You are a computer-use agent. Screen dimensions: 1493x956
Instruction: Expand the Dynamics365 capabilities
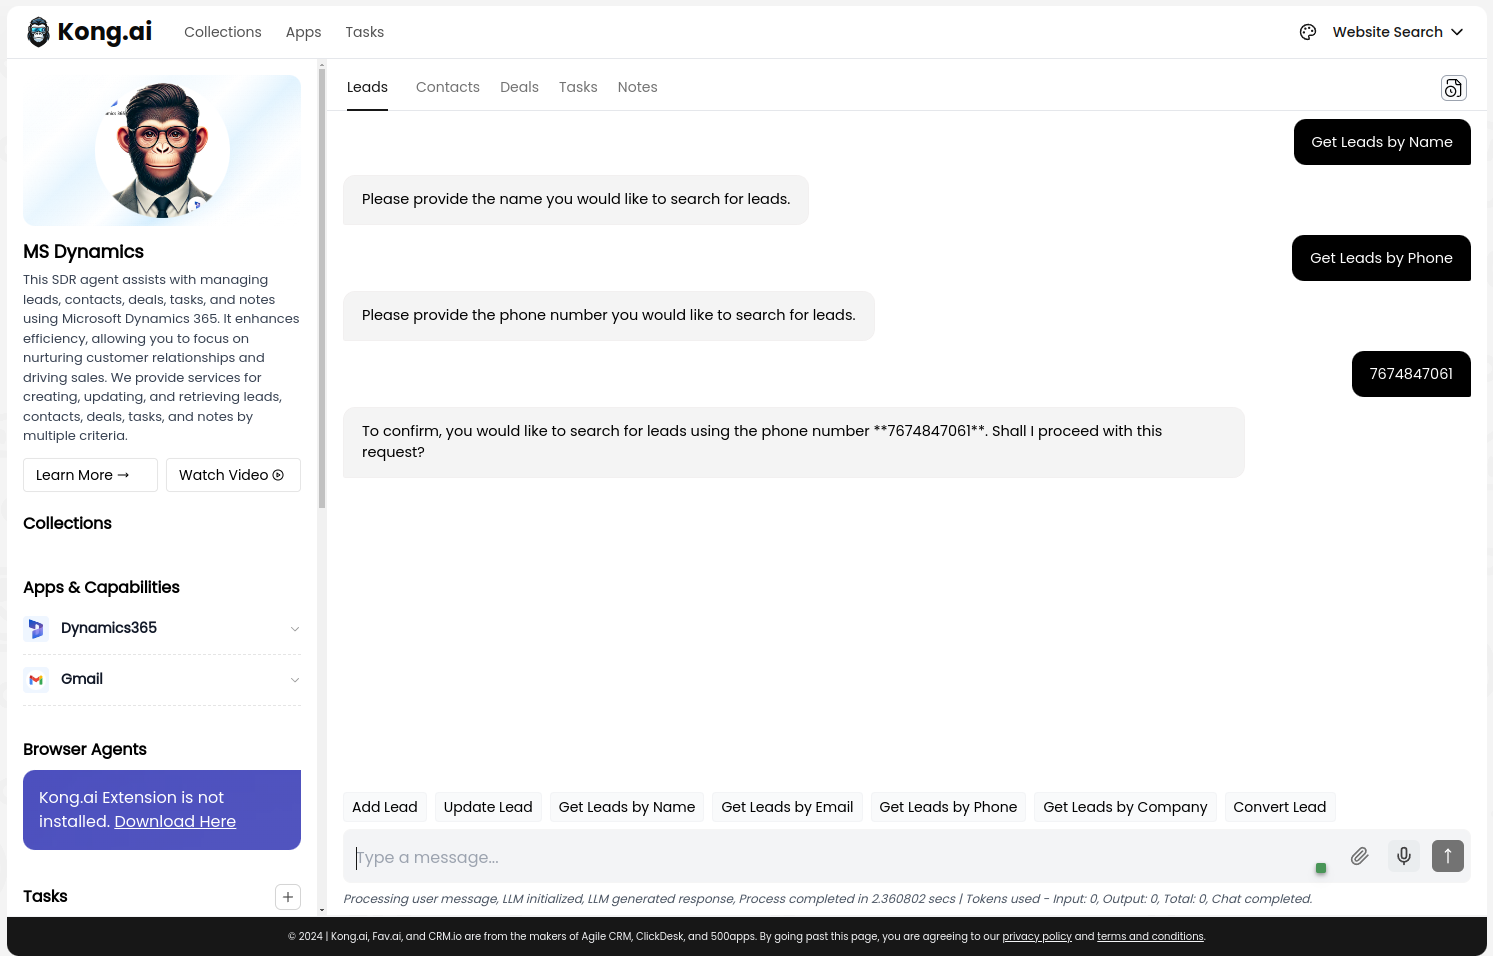click(295, 629)
